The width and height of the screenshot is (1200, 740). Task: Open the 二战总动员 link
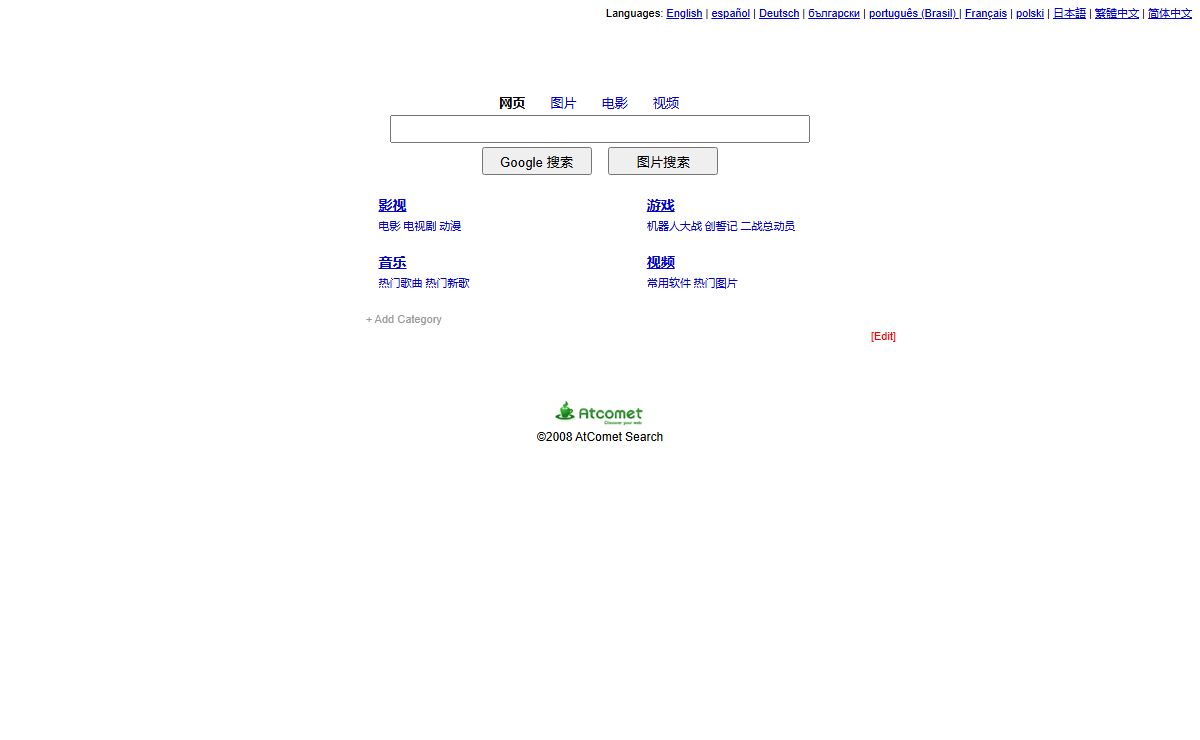coord(768,226)
